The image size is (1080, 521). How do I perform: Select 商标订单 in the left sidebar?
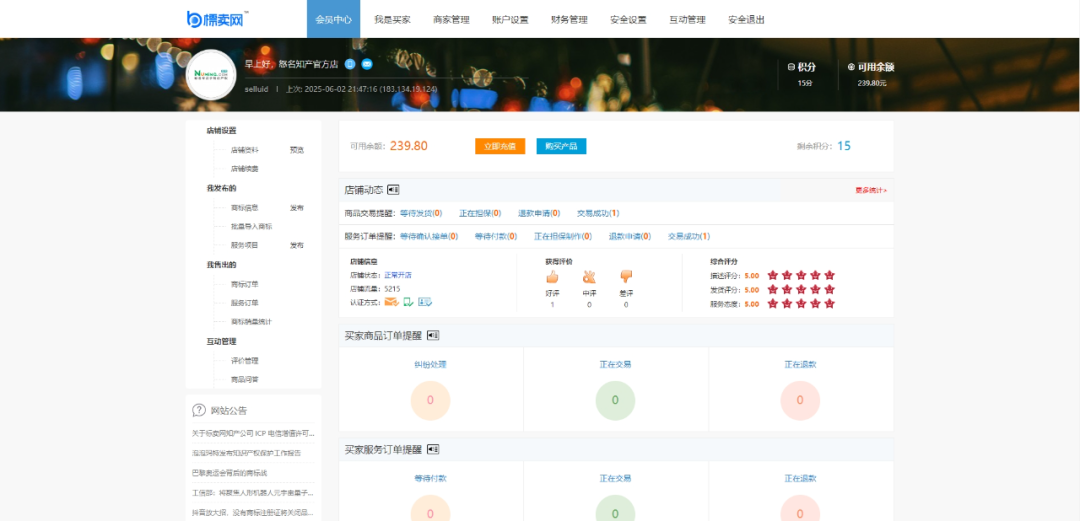click(x=245, y=284)
